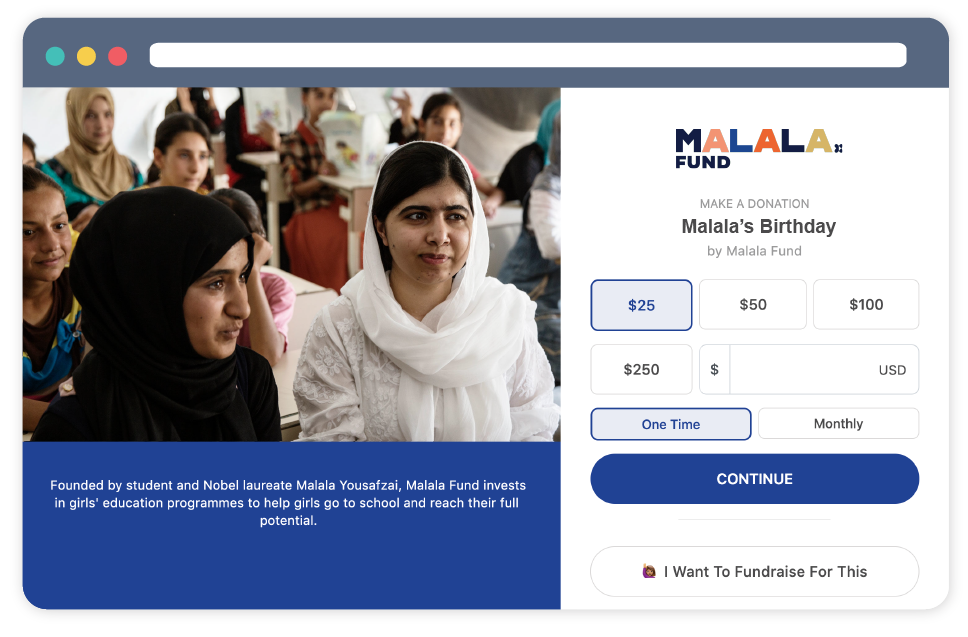Click the USD currency label
The width and height of the screenshot is (968, 637).
pyautogui.click(x=892, y=370)
